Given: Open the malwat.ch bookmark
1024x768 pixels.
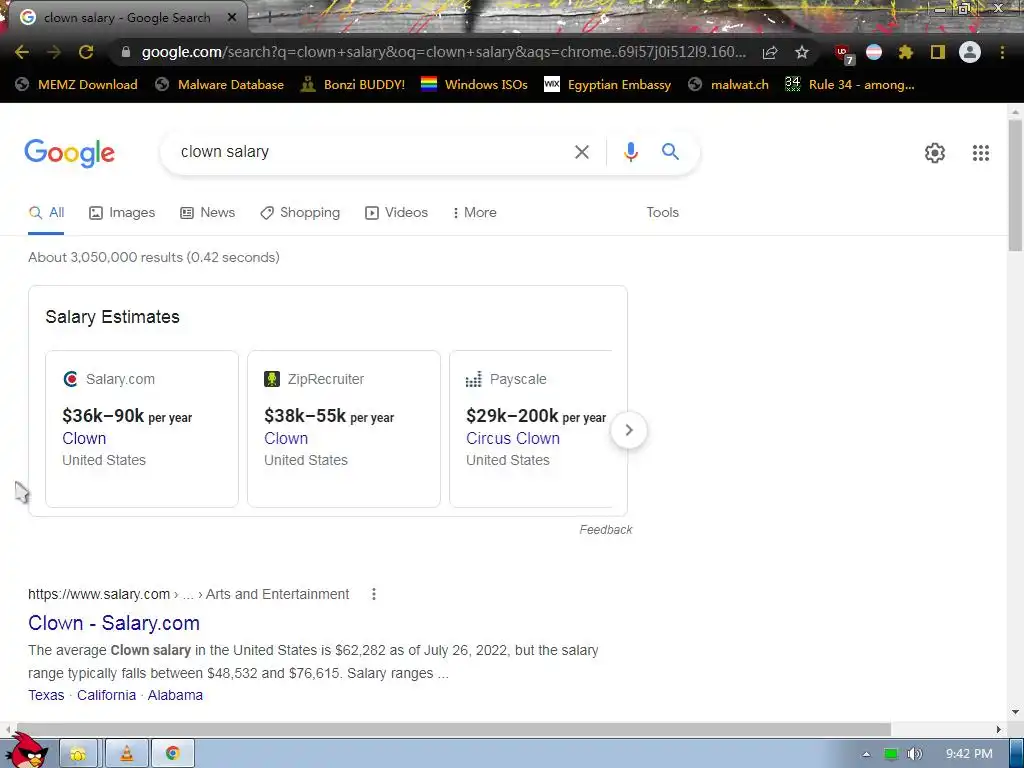Looking at the screenshot, I should click(x=728, y=84).
